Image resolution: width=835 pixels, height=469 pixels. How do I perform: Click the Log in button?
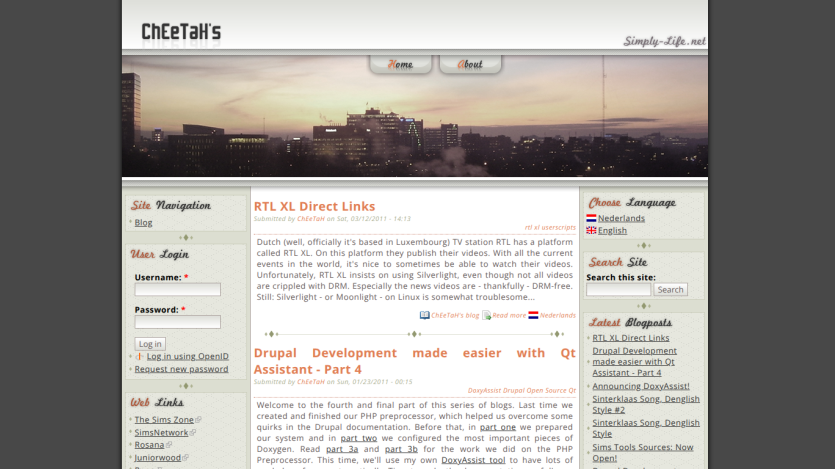(150, 344)
